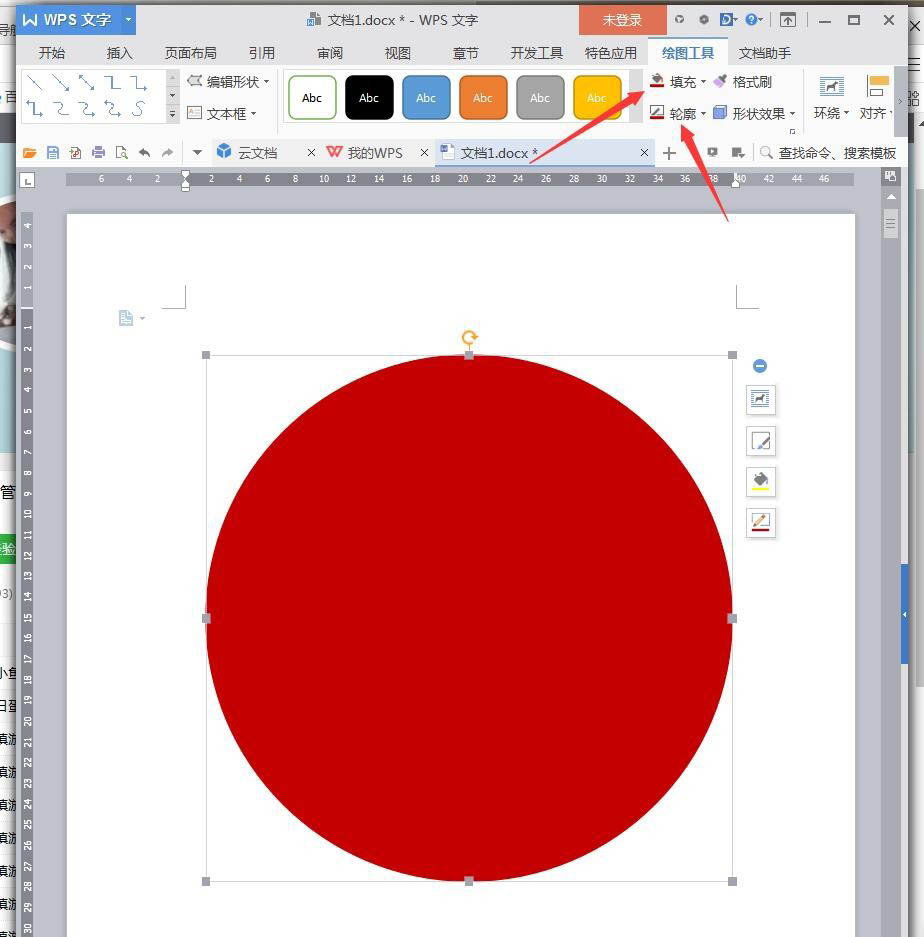Viewport: 924px width, 937px height.
Task: Click the Format Painter (格式刷) icon
Action: click(721, 82)
